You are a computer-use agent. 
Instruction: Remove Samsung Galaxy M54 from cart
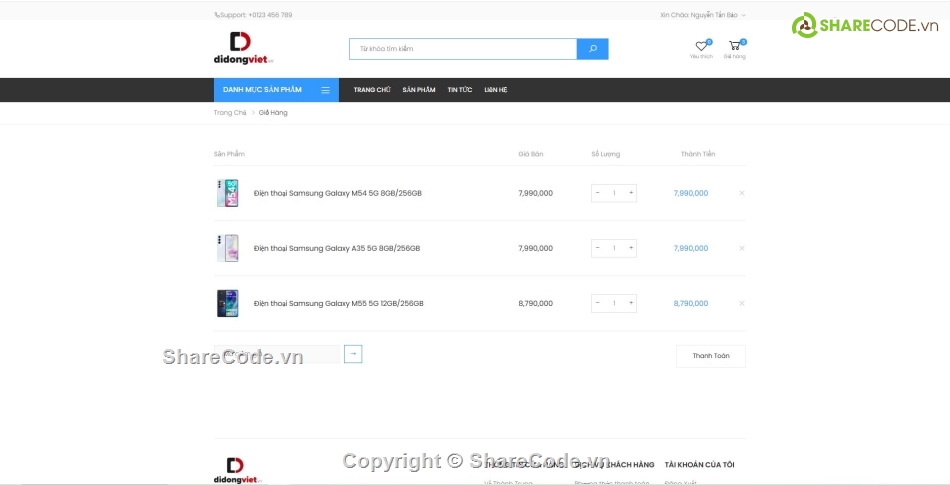(742, 193)
